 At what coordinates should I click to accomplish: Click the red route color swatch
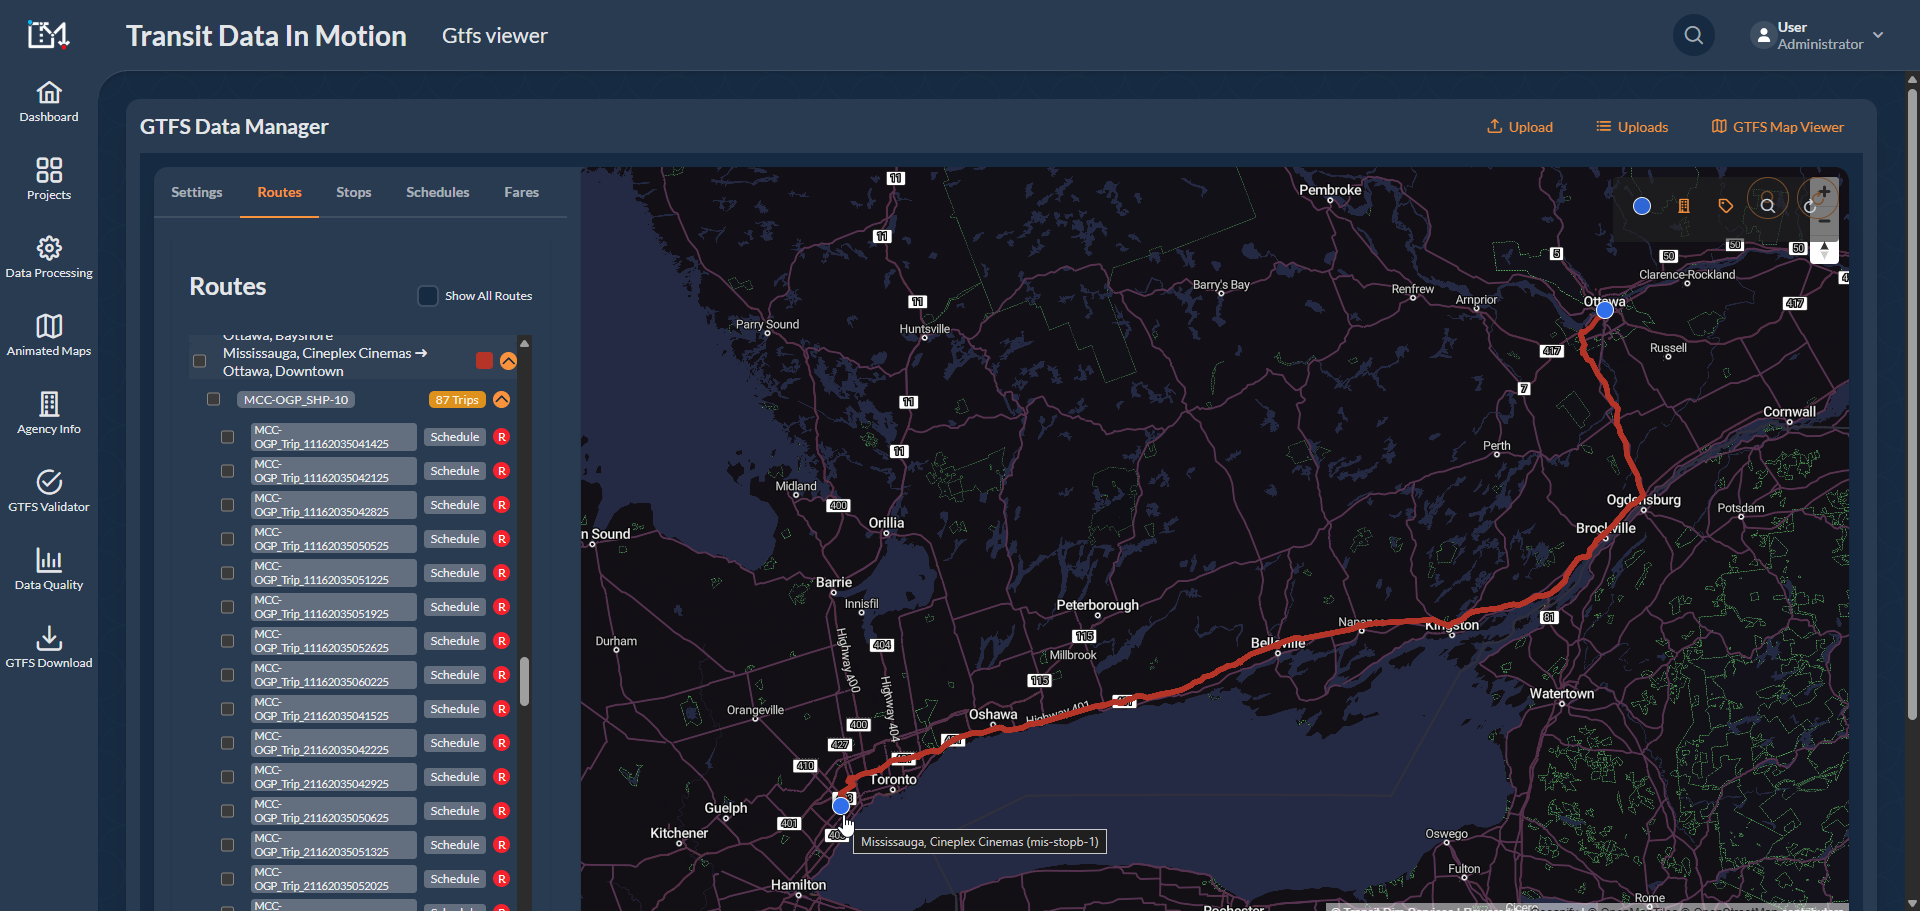click(484, 361)
